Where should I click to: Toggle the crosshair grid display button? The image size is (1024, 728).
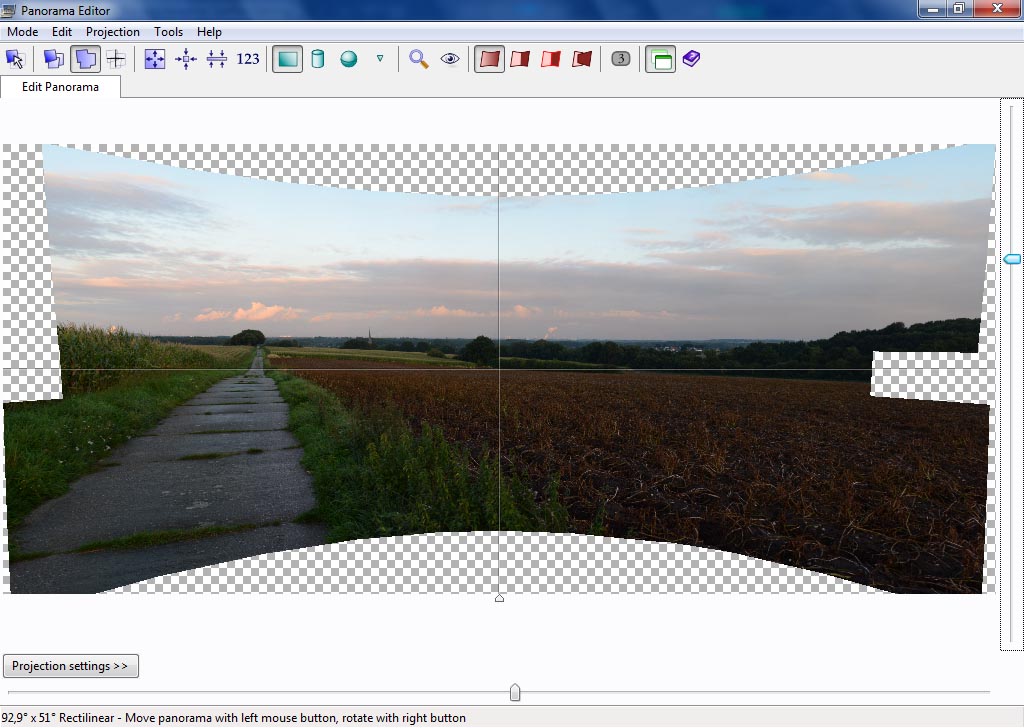116,59
